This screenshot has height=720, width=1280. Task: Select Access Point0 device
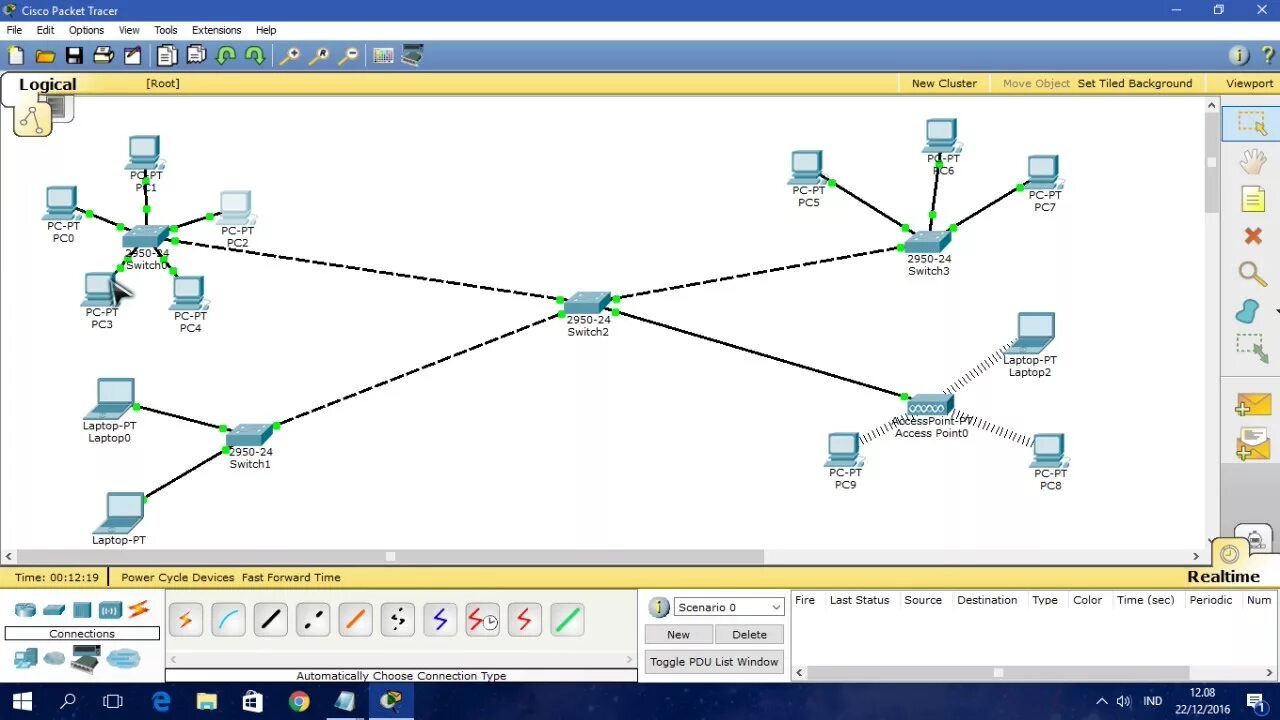coord(929,405)
